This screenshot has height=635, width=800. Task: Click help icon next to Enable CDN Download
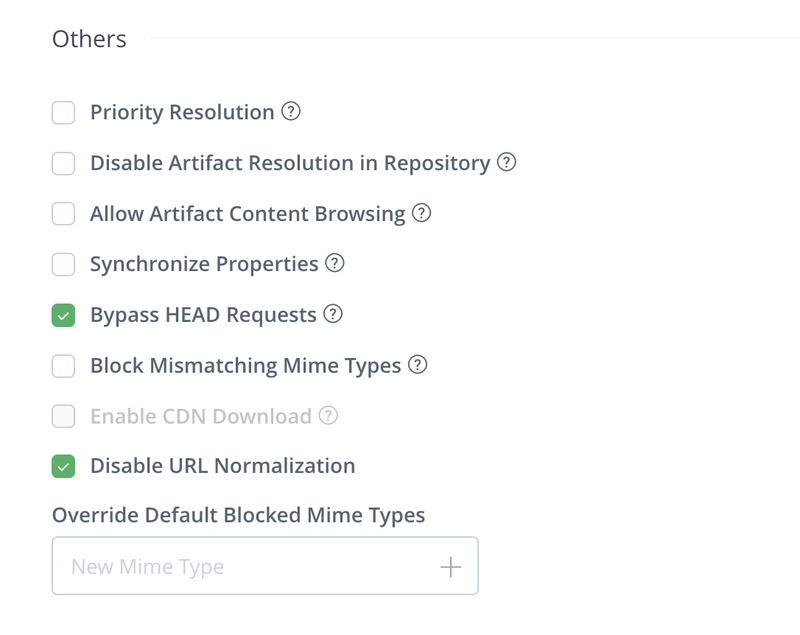coord(328,415)
